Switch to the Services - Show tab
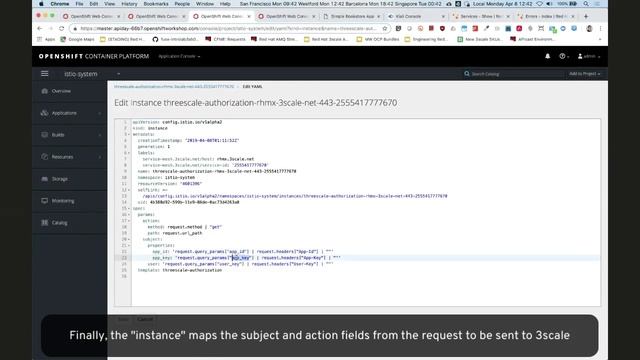The height and width of the screenshot is (360, 640). click(x=482, y=16)
